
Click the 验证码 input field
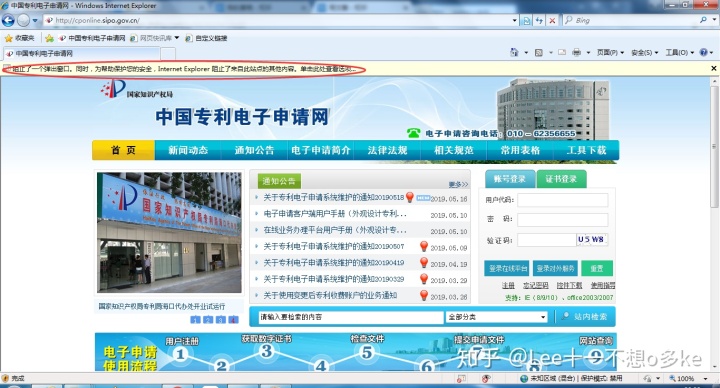coord(546,240)
